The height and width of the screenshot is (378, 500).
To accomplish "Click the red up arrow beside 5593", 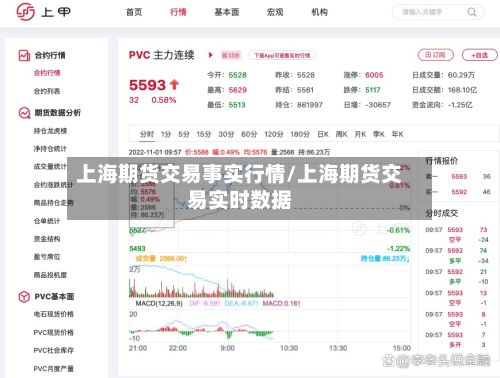I will 174,84.
